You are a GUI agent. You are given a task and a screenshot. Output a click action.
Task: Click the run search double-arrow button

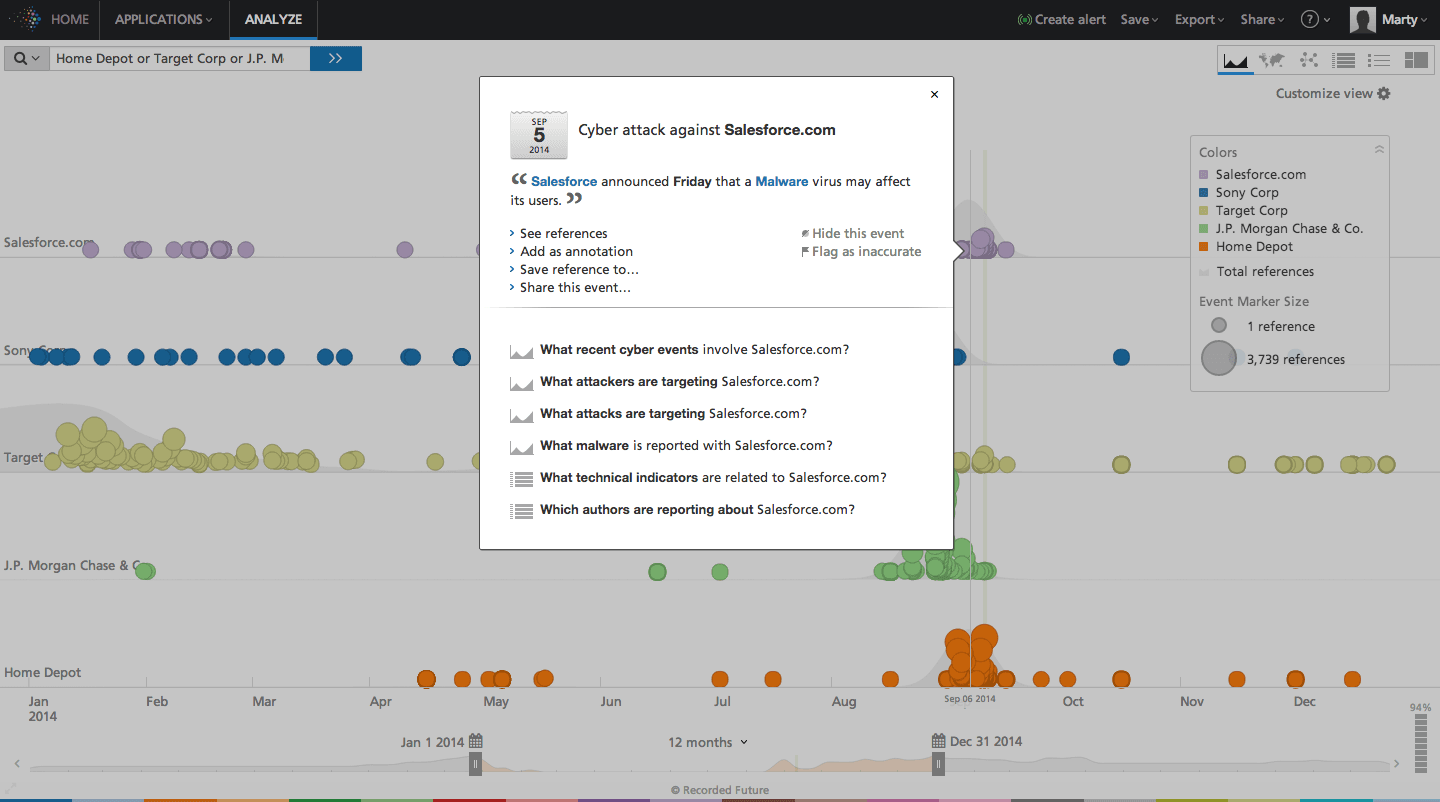pyautogui.click(x=336, y=58)
